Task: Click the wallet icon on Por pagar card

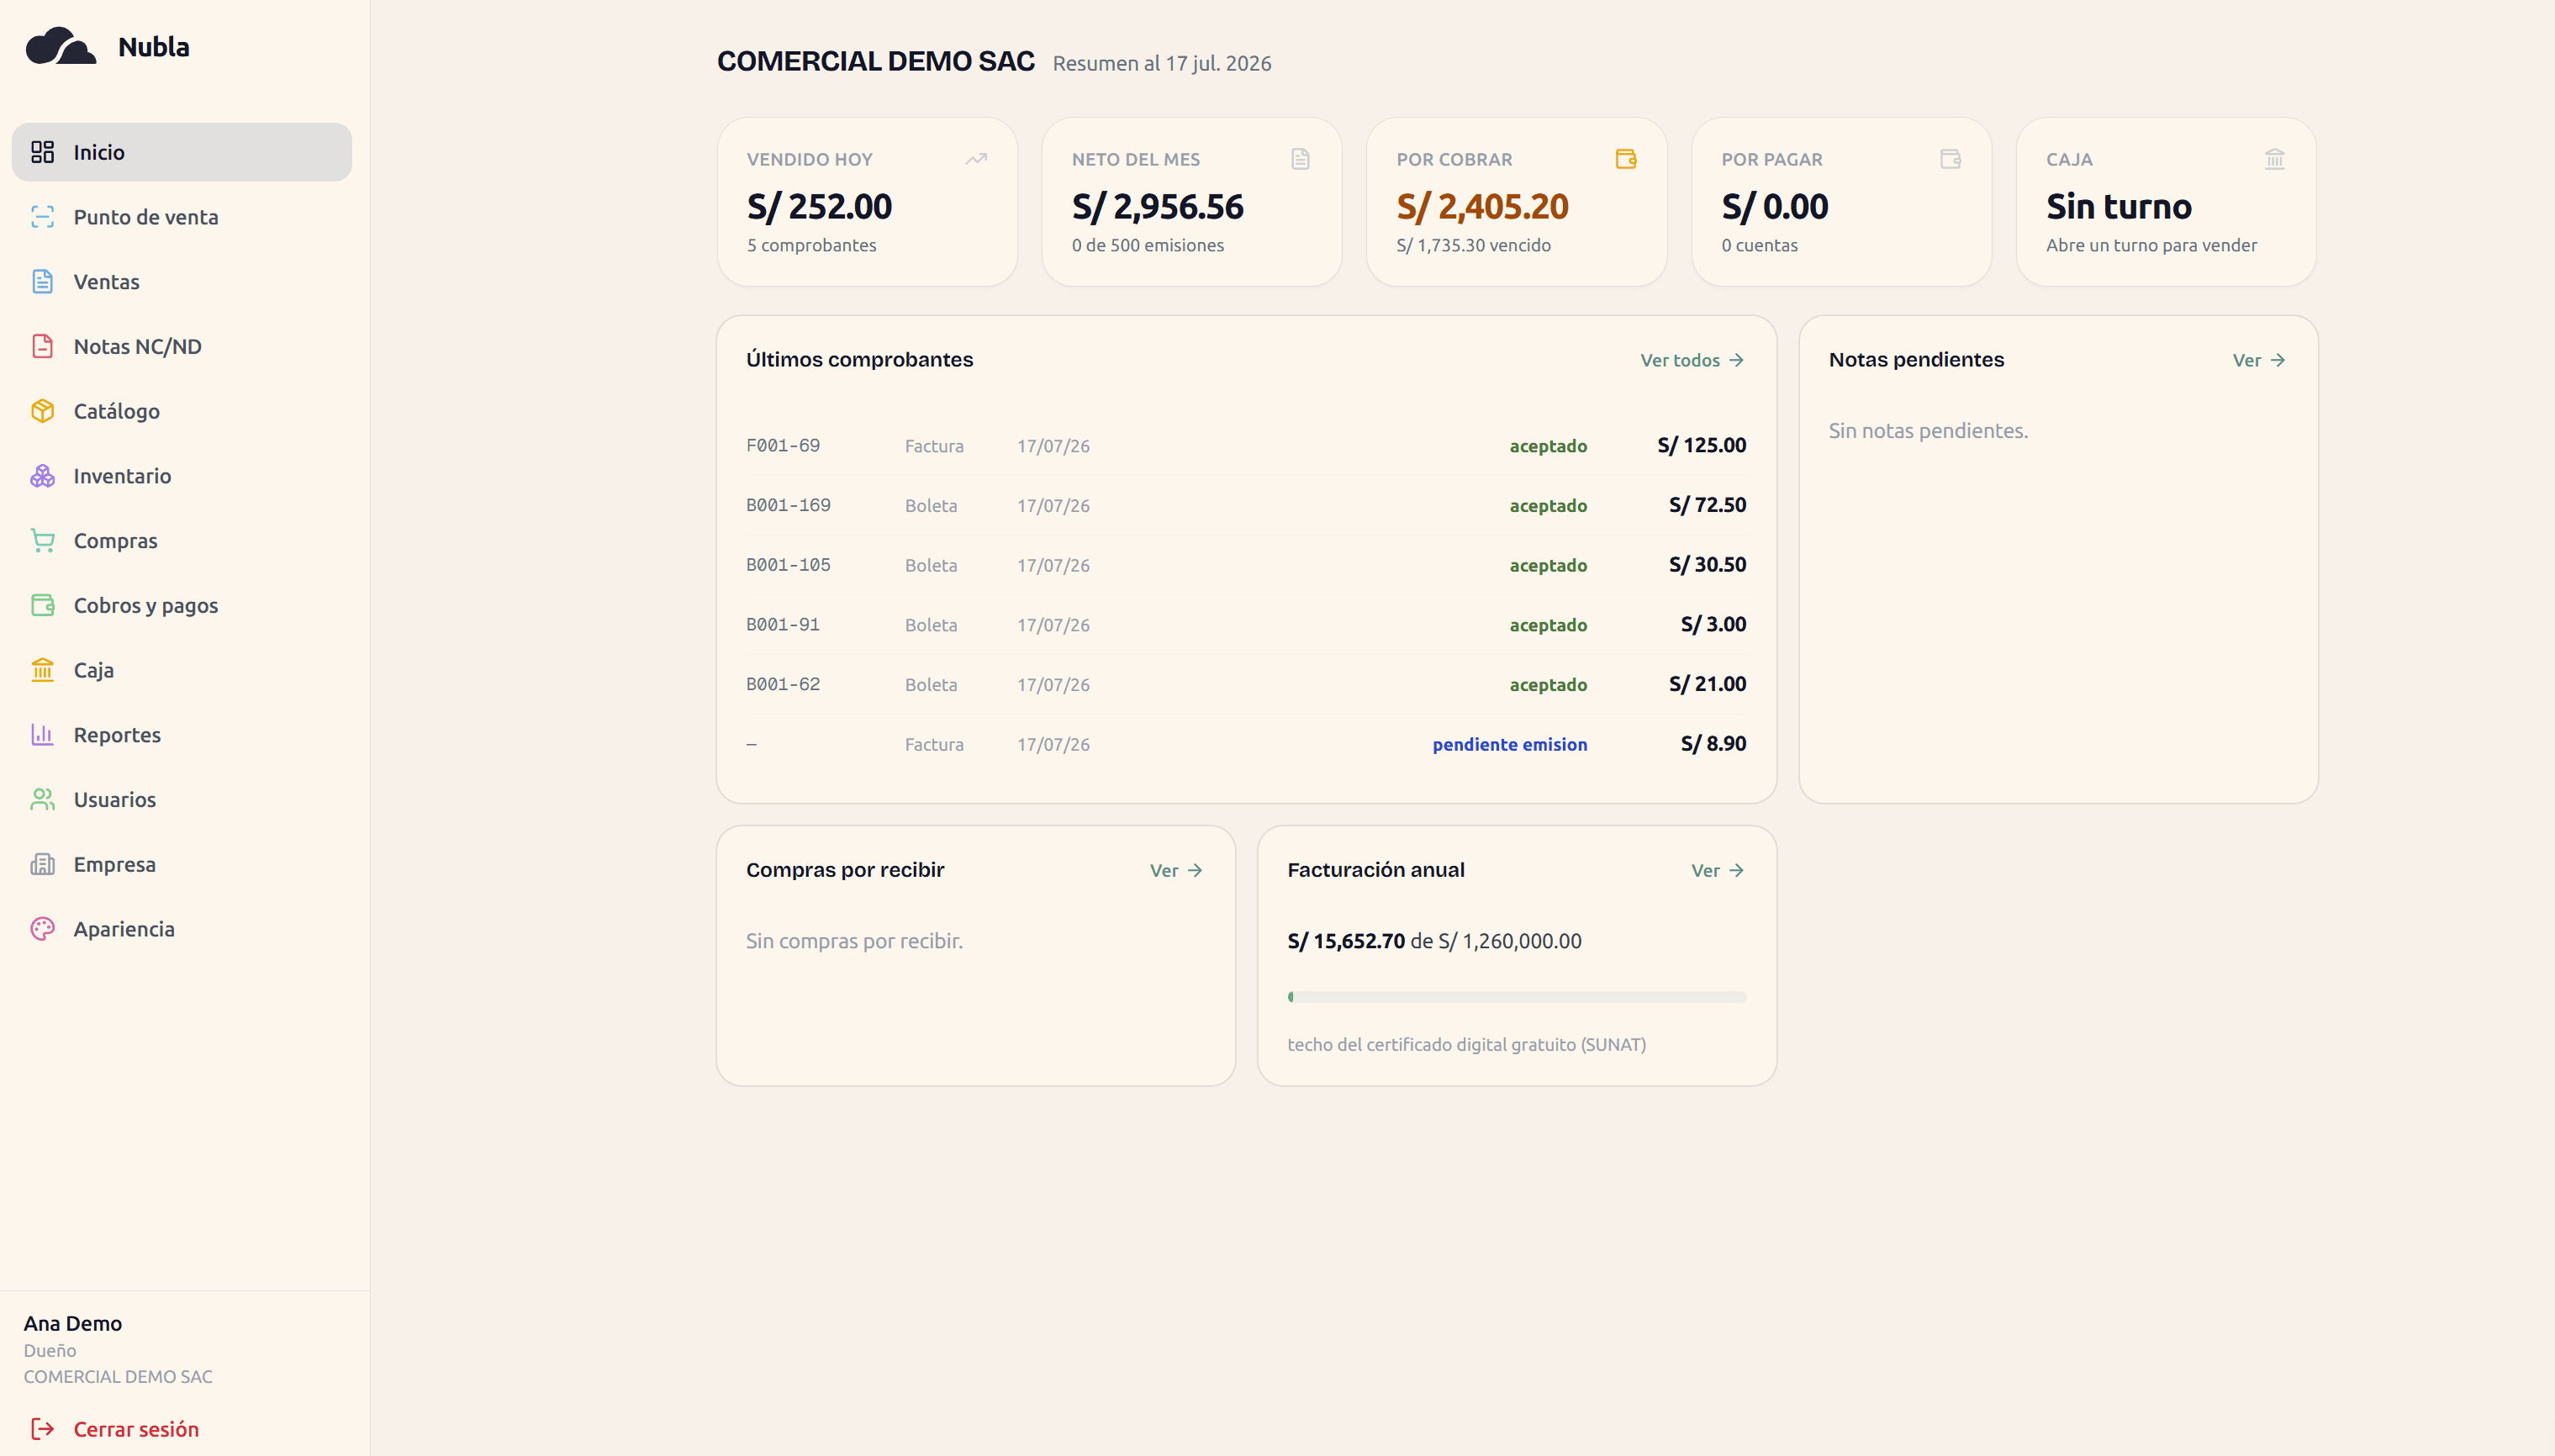Action: click(1950, 159)
